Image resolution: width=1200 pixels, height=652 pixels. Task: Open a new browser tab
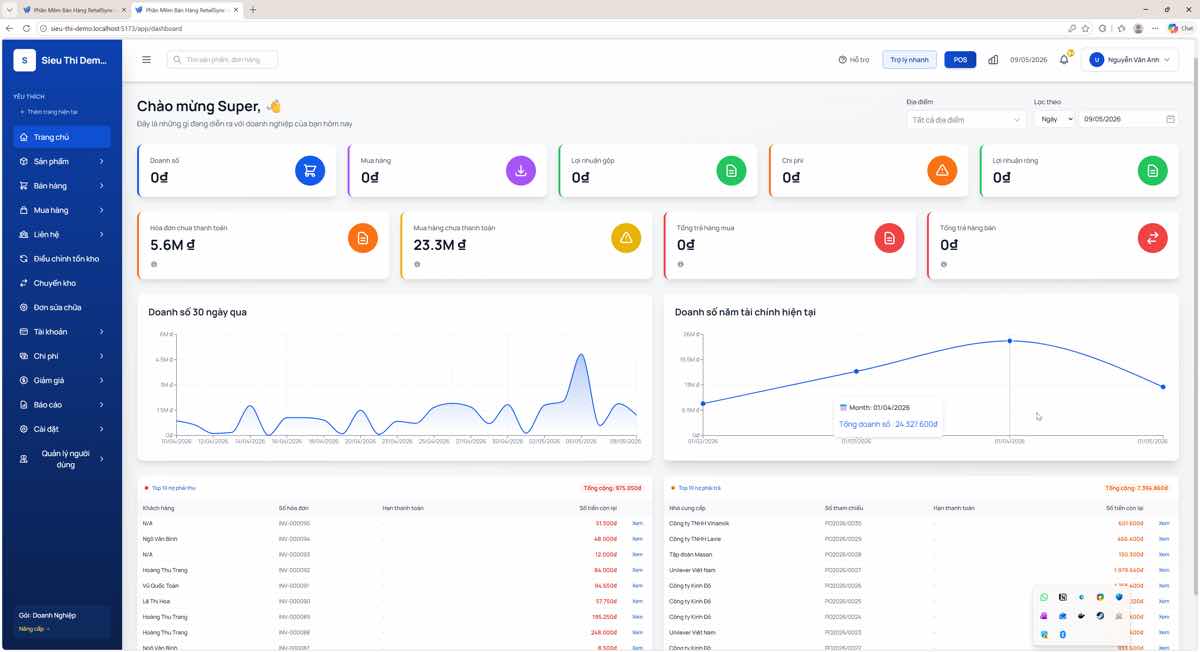[252, 10]
